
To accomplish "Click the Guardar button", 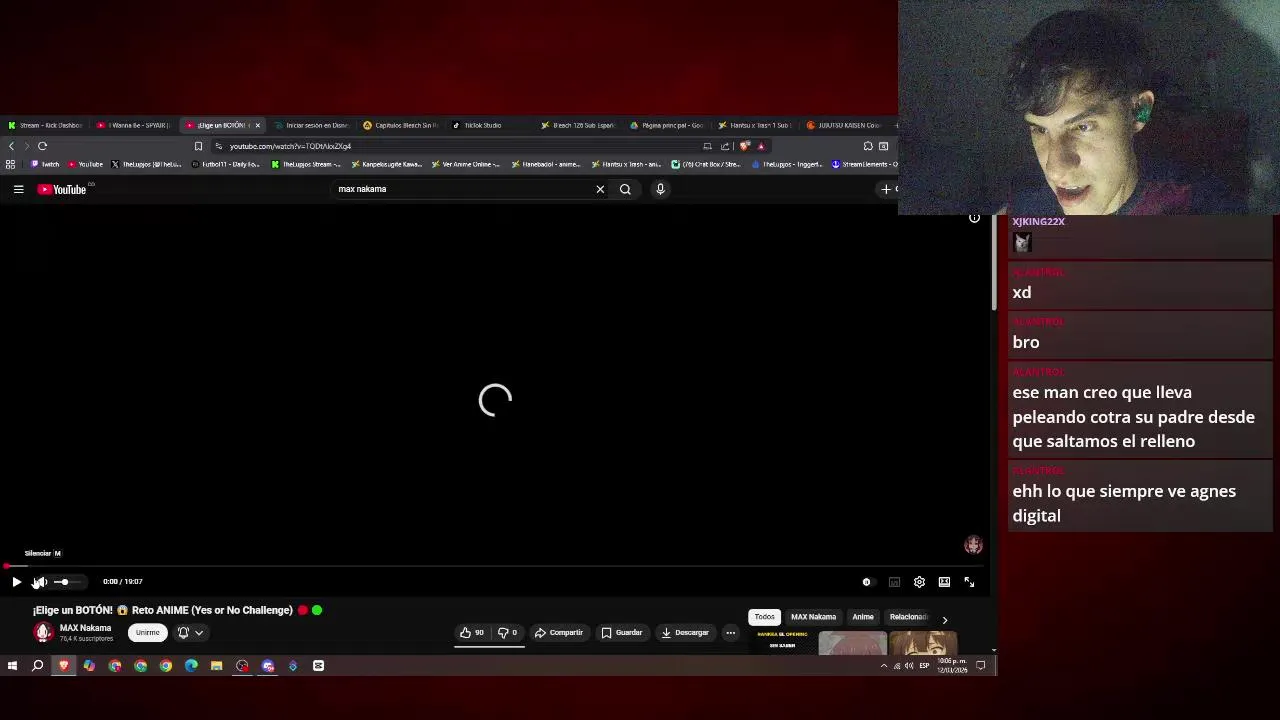I will pos(622,633).
